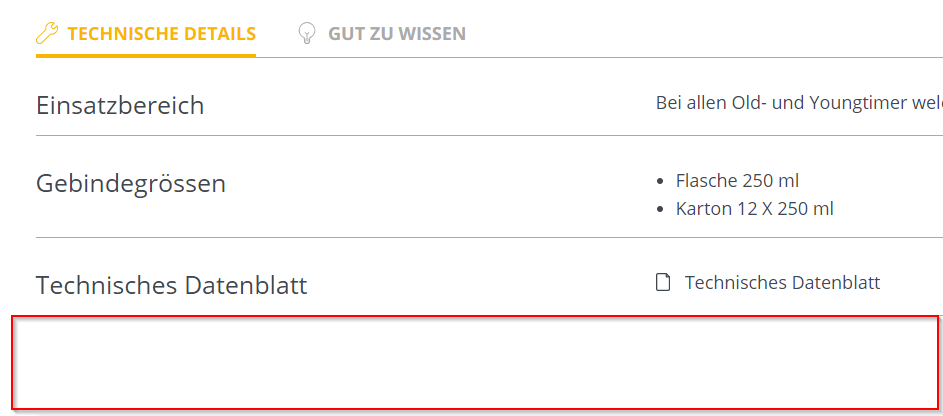Image resolution: width=943 pixels, height=416 pixels.
Task: Open the Technisches Datenblatt download link
Action: point(782,283)
